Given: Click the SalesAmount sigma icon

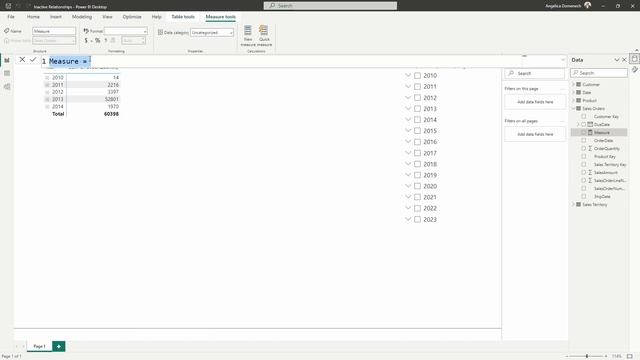Looking at the screenshot, I should pyautogui.click(x=590, y=173).
